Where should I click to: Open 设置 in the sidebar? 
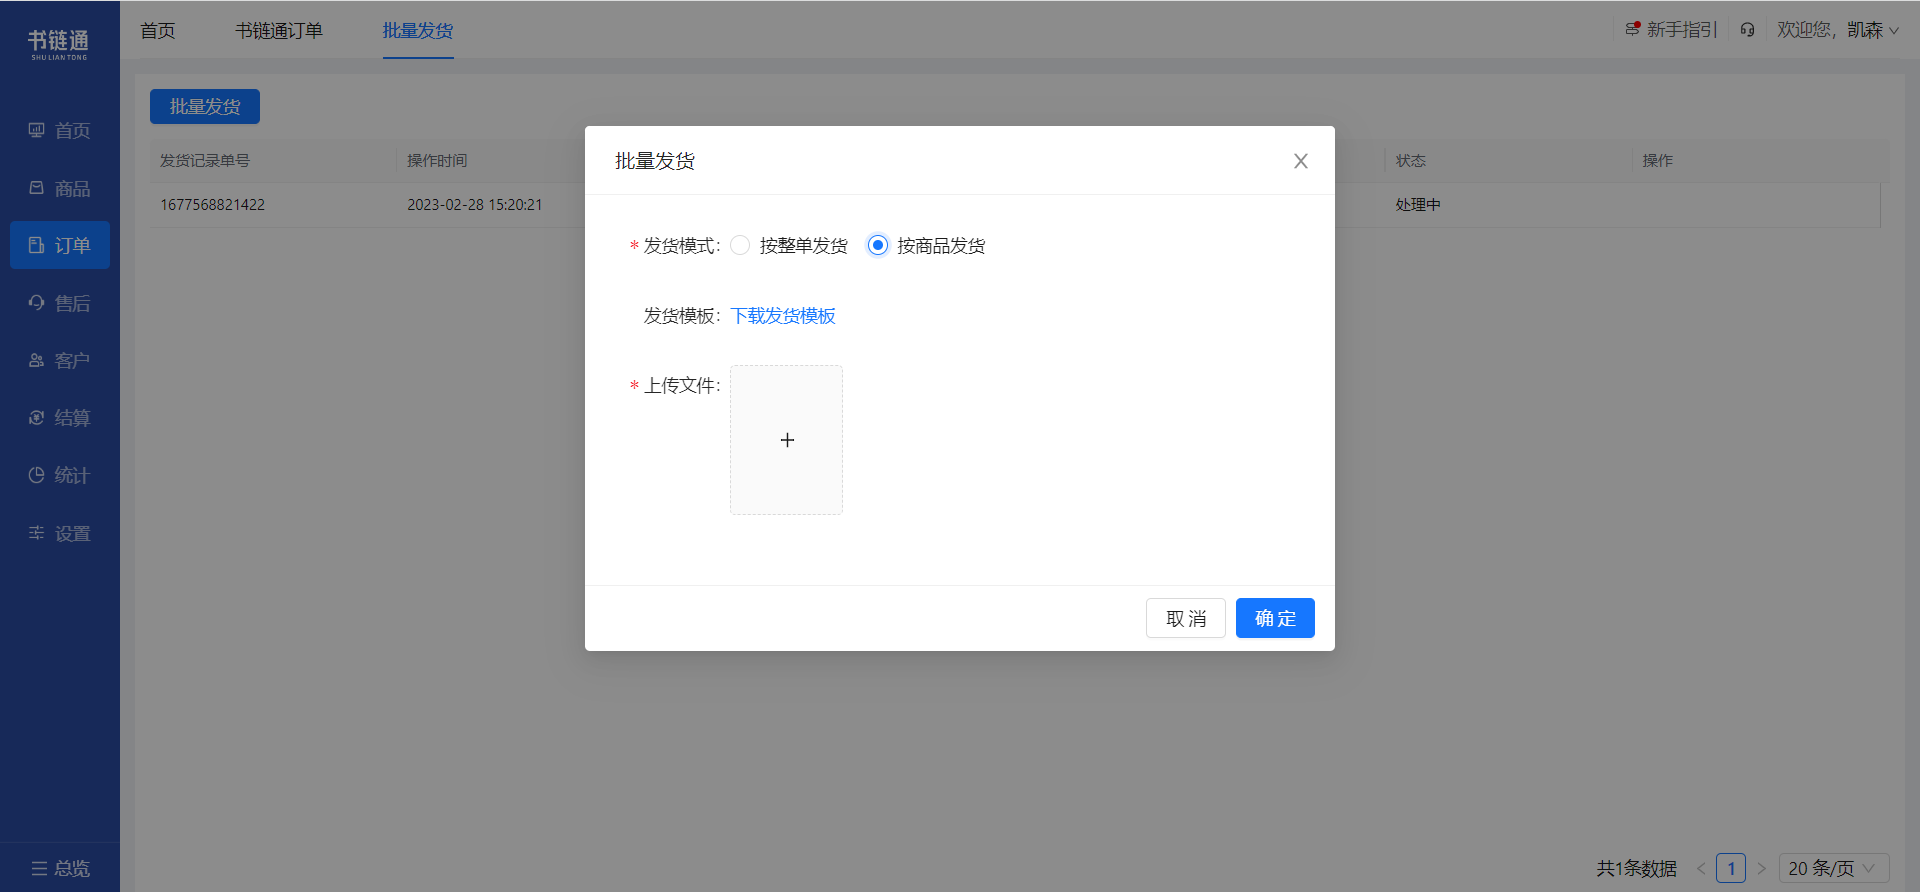click(60, 533)
